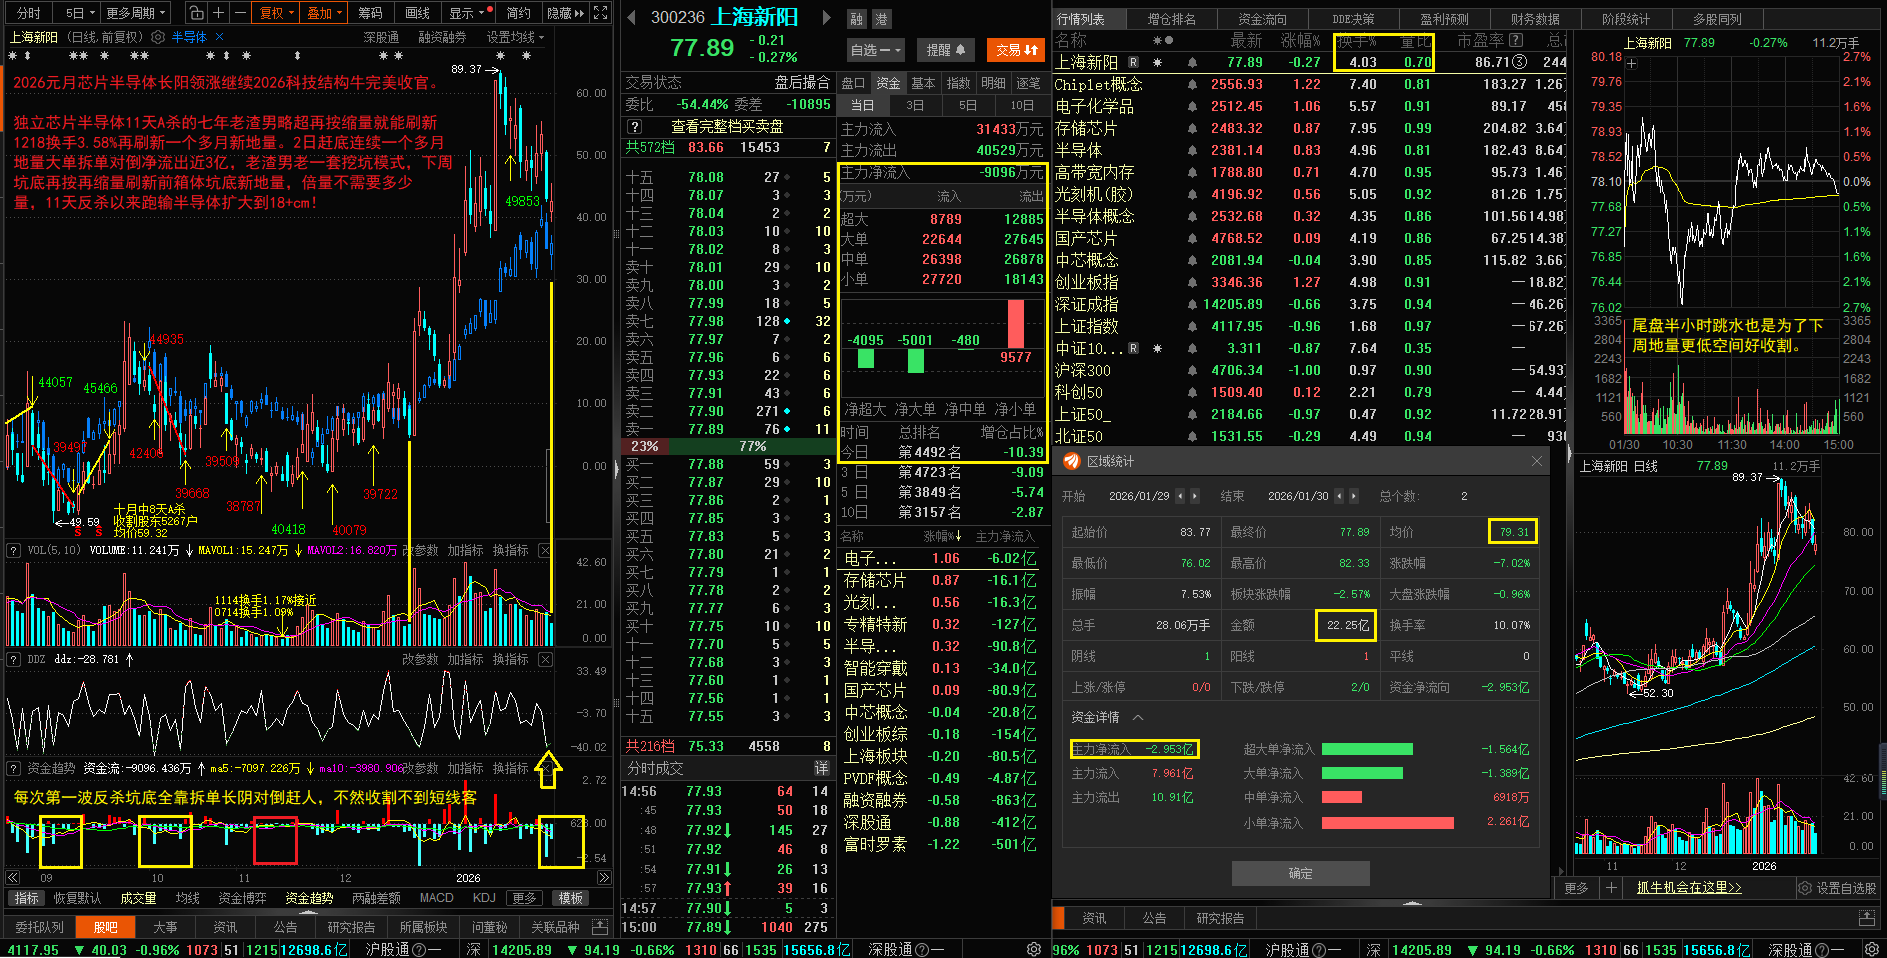Collapse the 资金详情 section
The image size is (1887, 958).
point(1138,717)
